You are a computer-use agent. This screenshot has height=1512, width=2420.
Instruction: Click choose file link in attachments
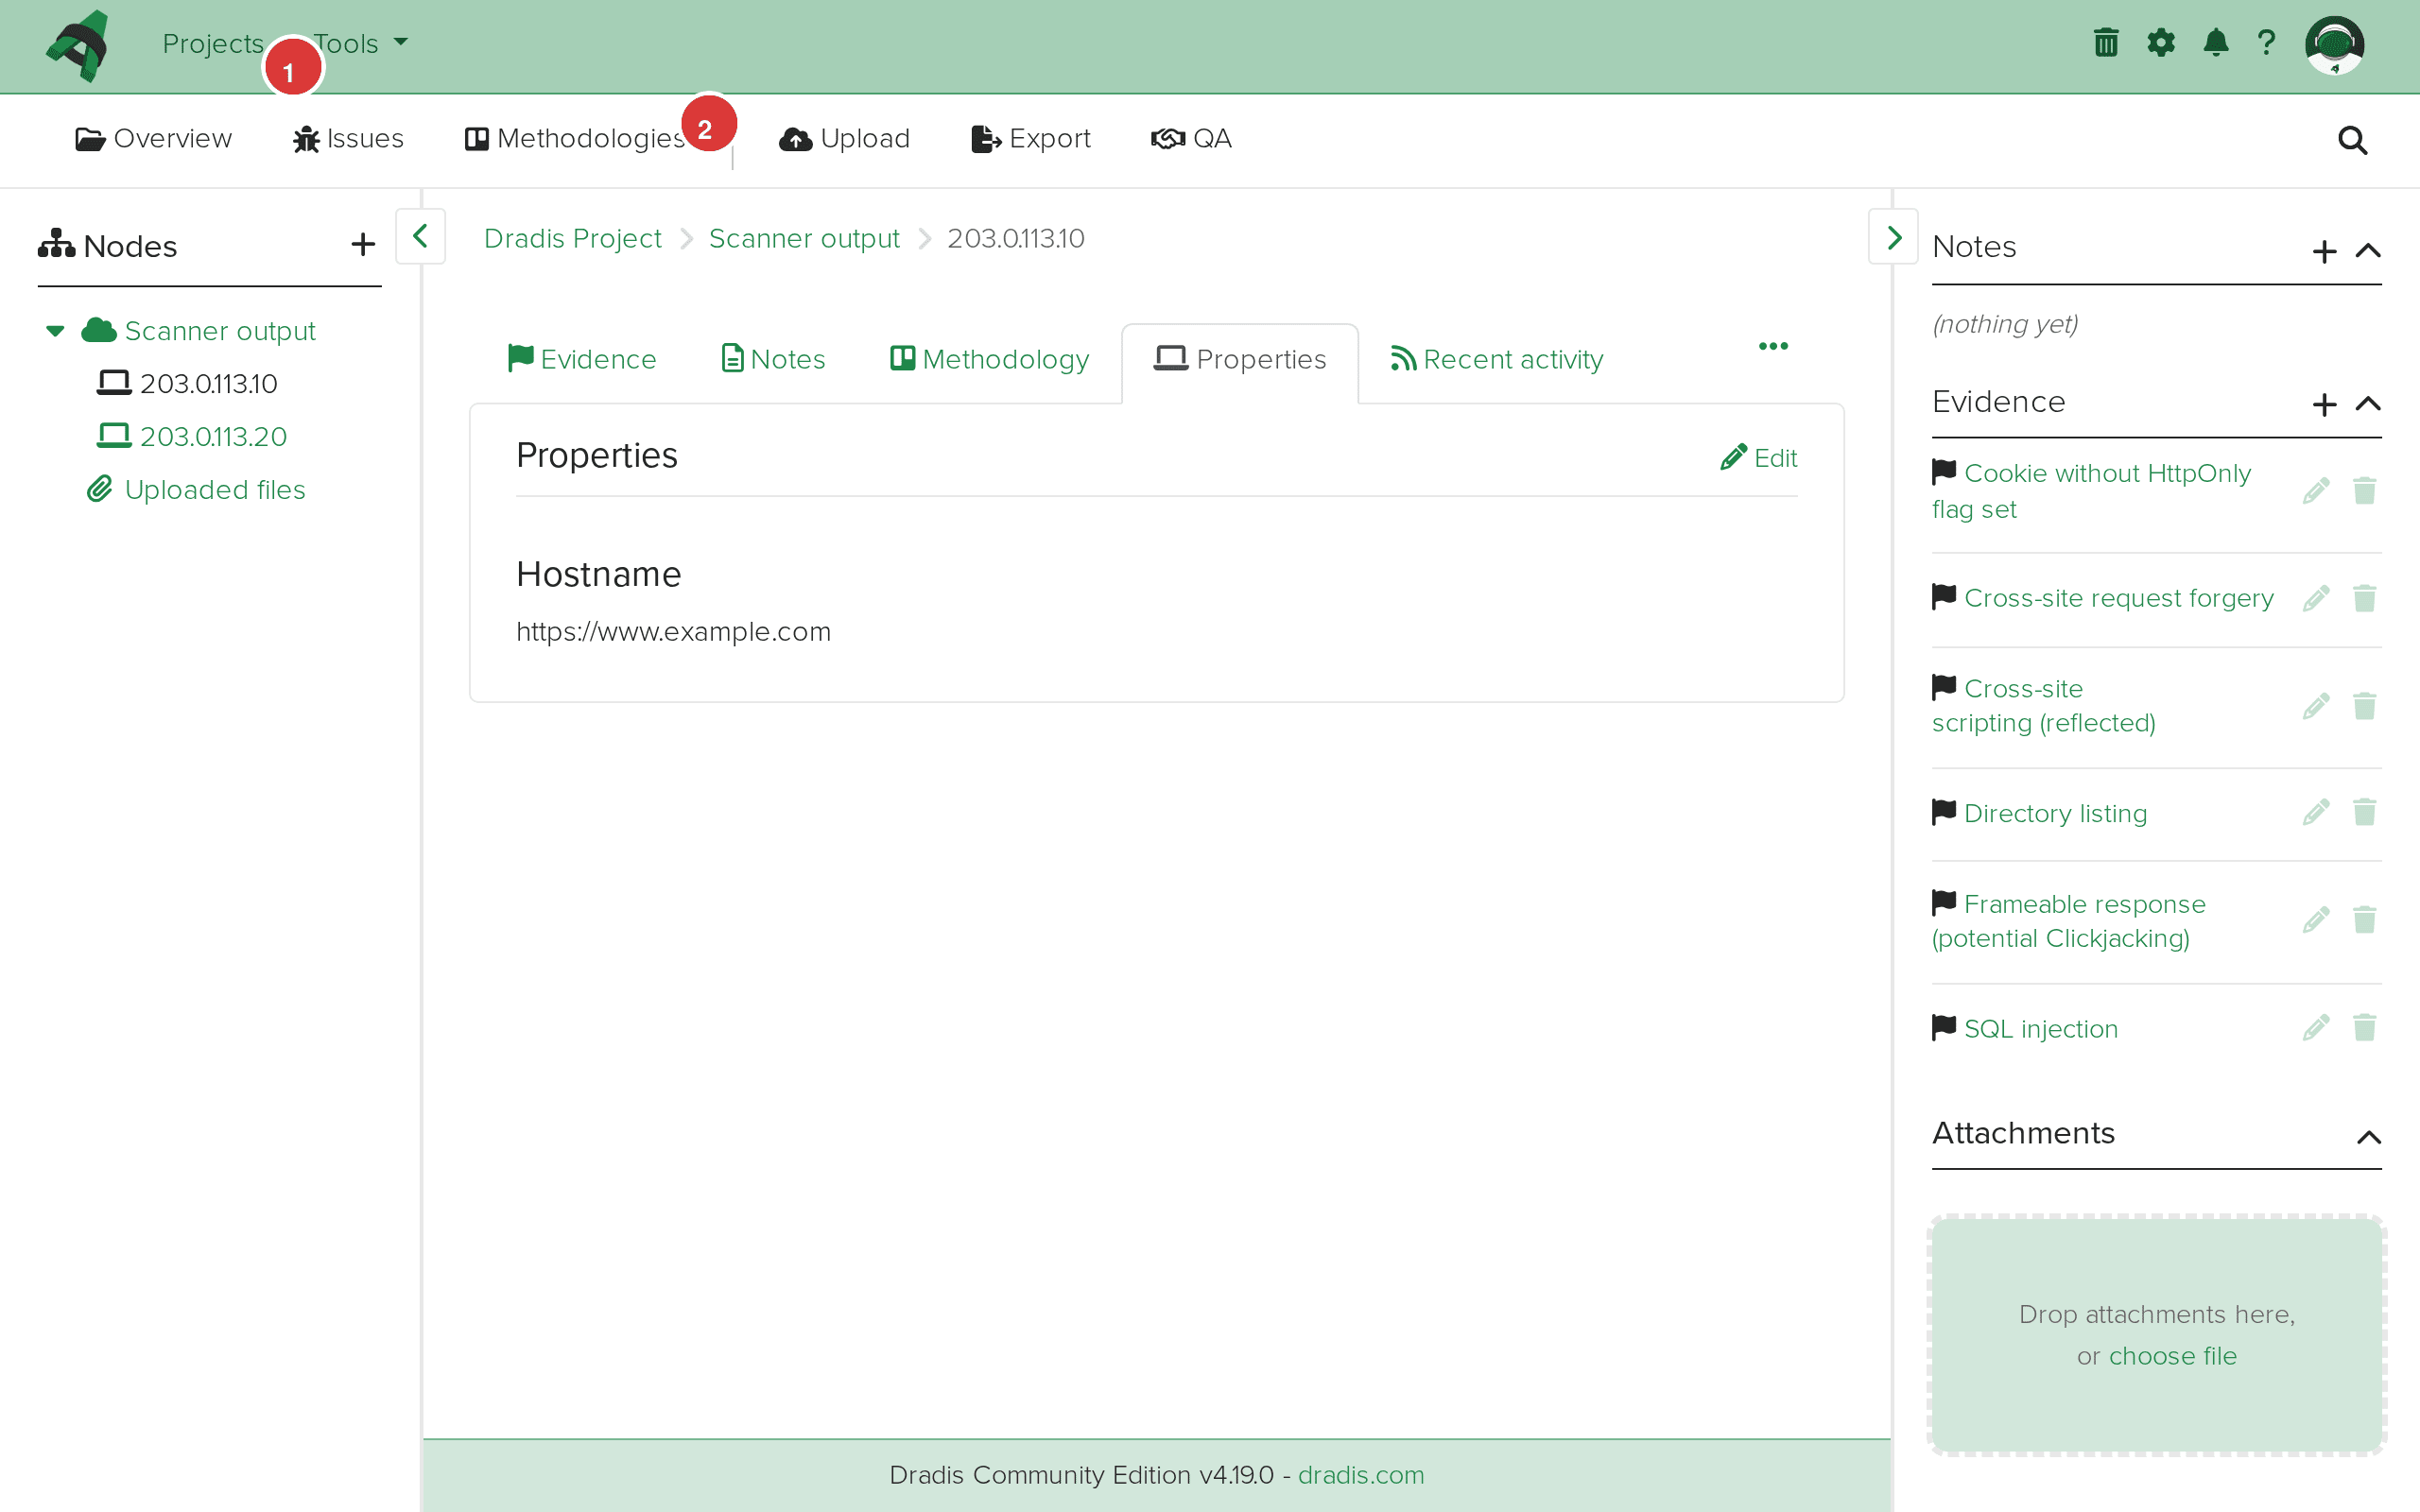(2172, 1356)
